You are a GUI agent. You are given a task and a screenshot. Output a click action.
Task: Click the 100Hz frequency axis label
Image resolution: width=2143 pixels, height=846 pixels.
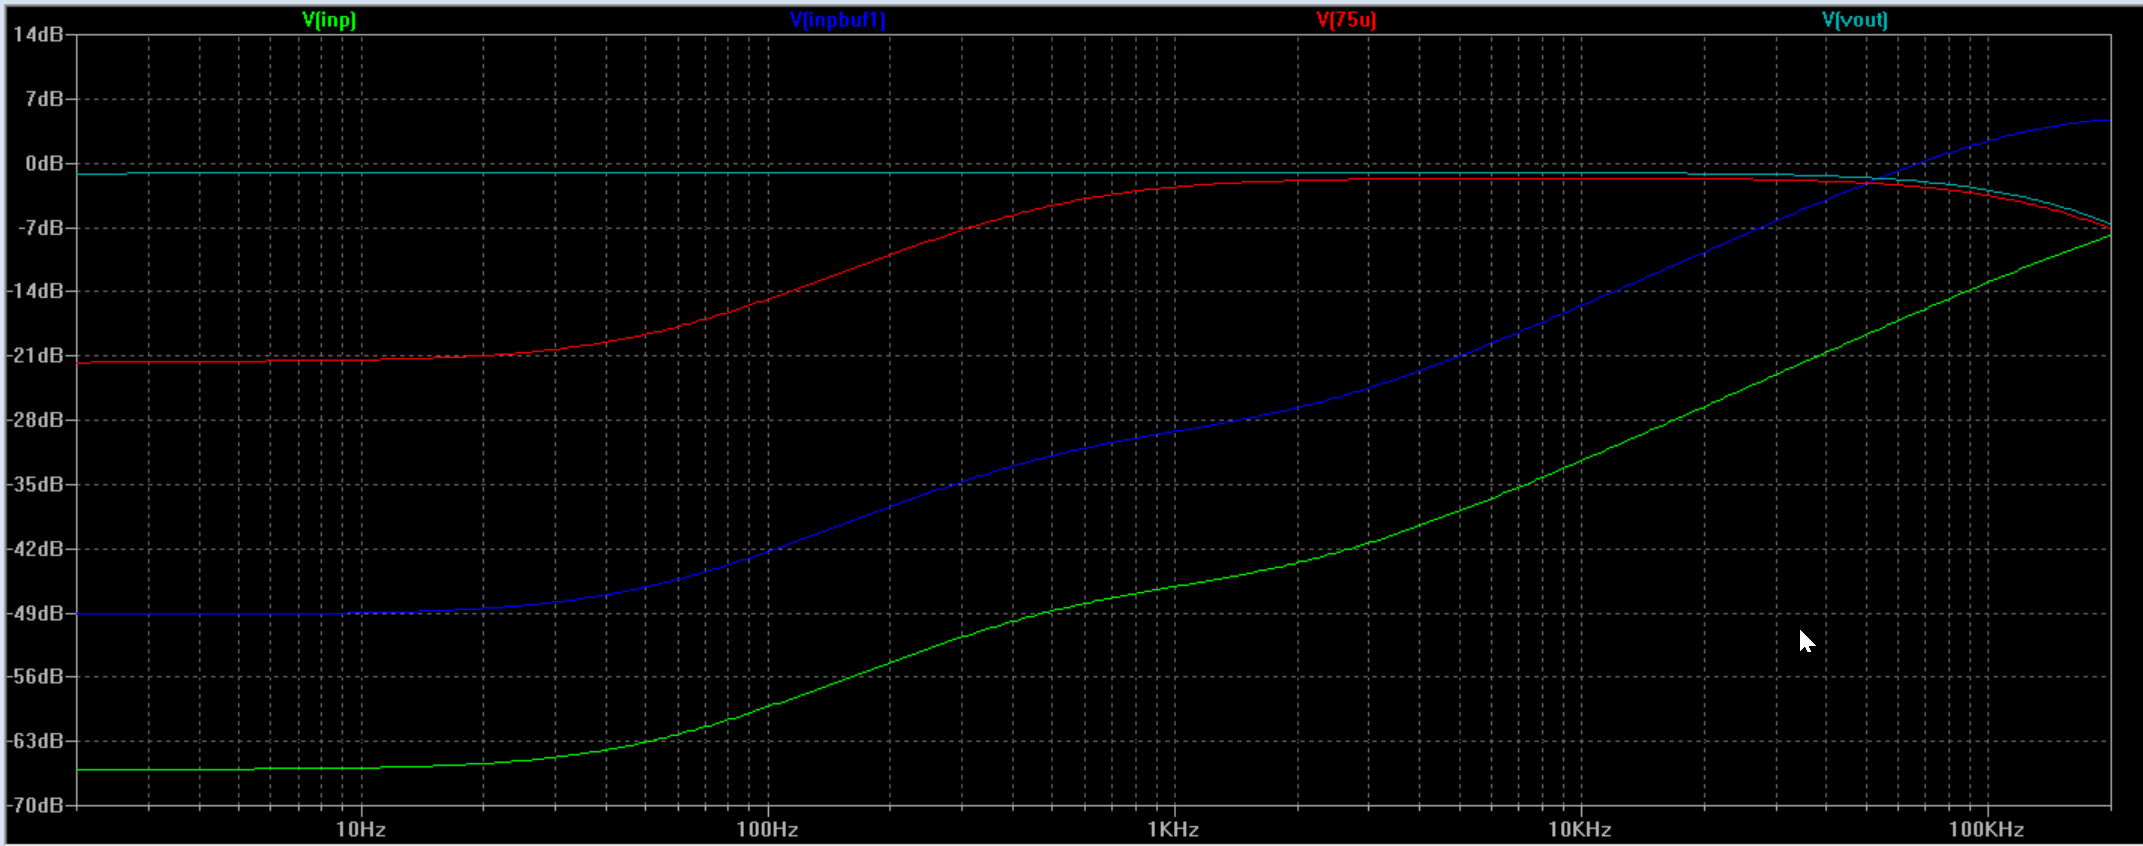click(767, 829)
